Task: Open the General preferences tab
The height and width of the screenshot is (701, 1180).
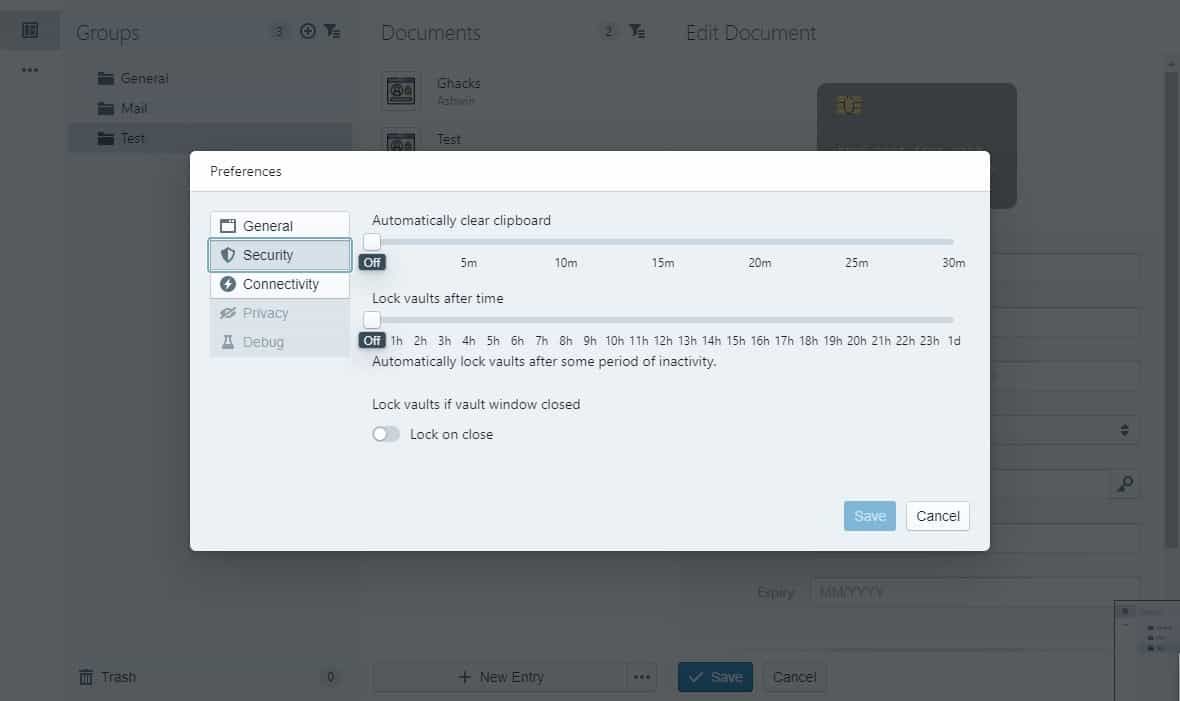Action: 279,226
